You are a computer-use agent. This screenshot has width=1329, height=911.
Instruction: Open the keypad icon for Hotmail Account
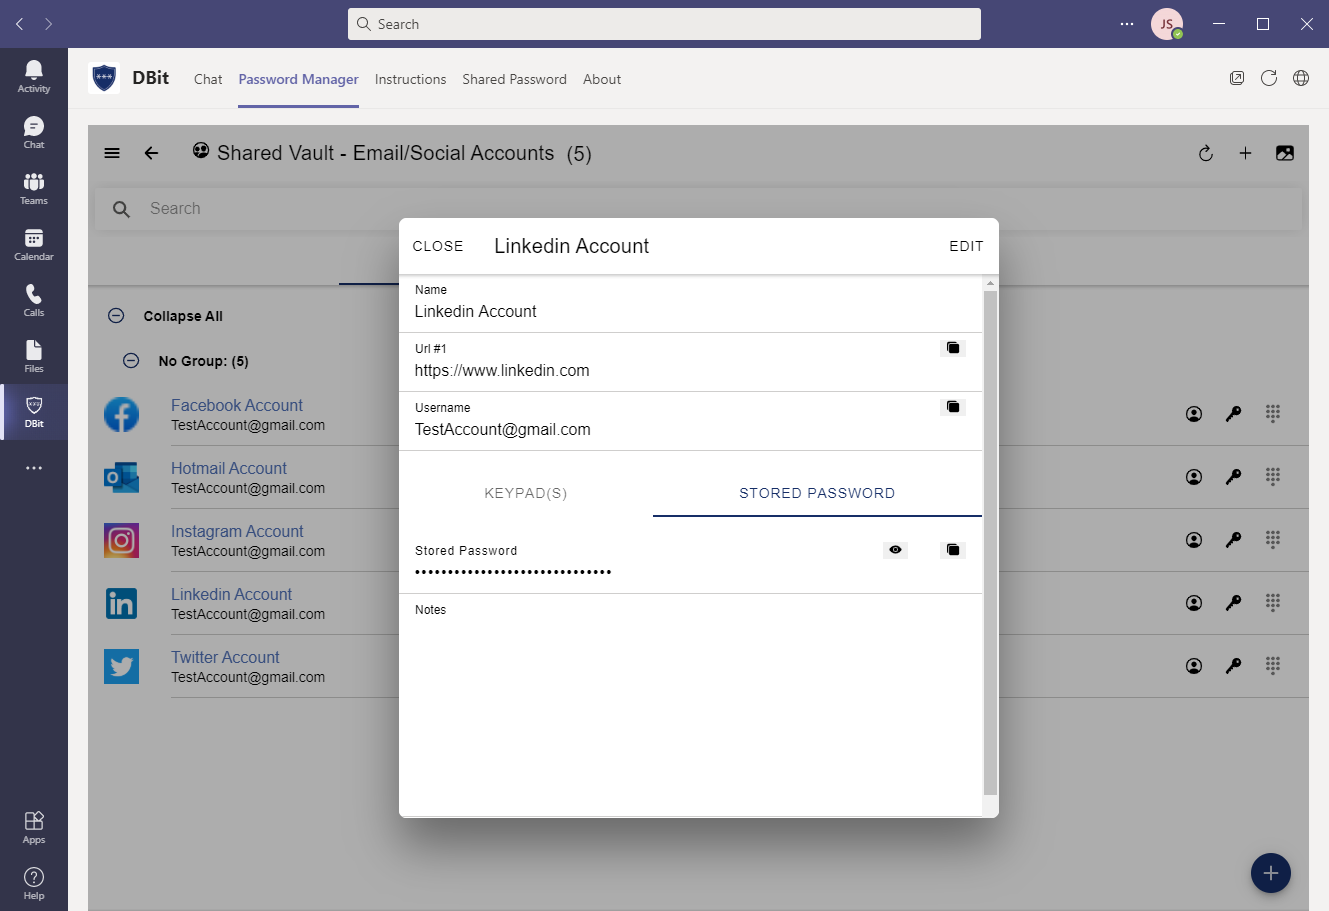tap(1273, 477)
